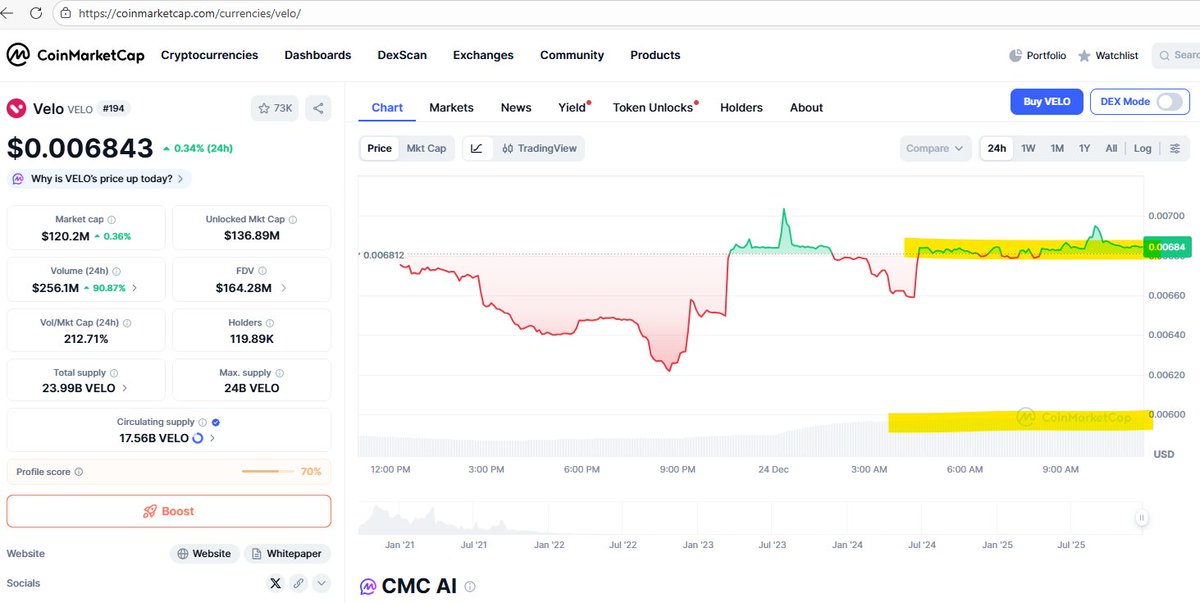Open the Compare dropdown
This screenshot has width=1200, height=603.
(935, 148)
